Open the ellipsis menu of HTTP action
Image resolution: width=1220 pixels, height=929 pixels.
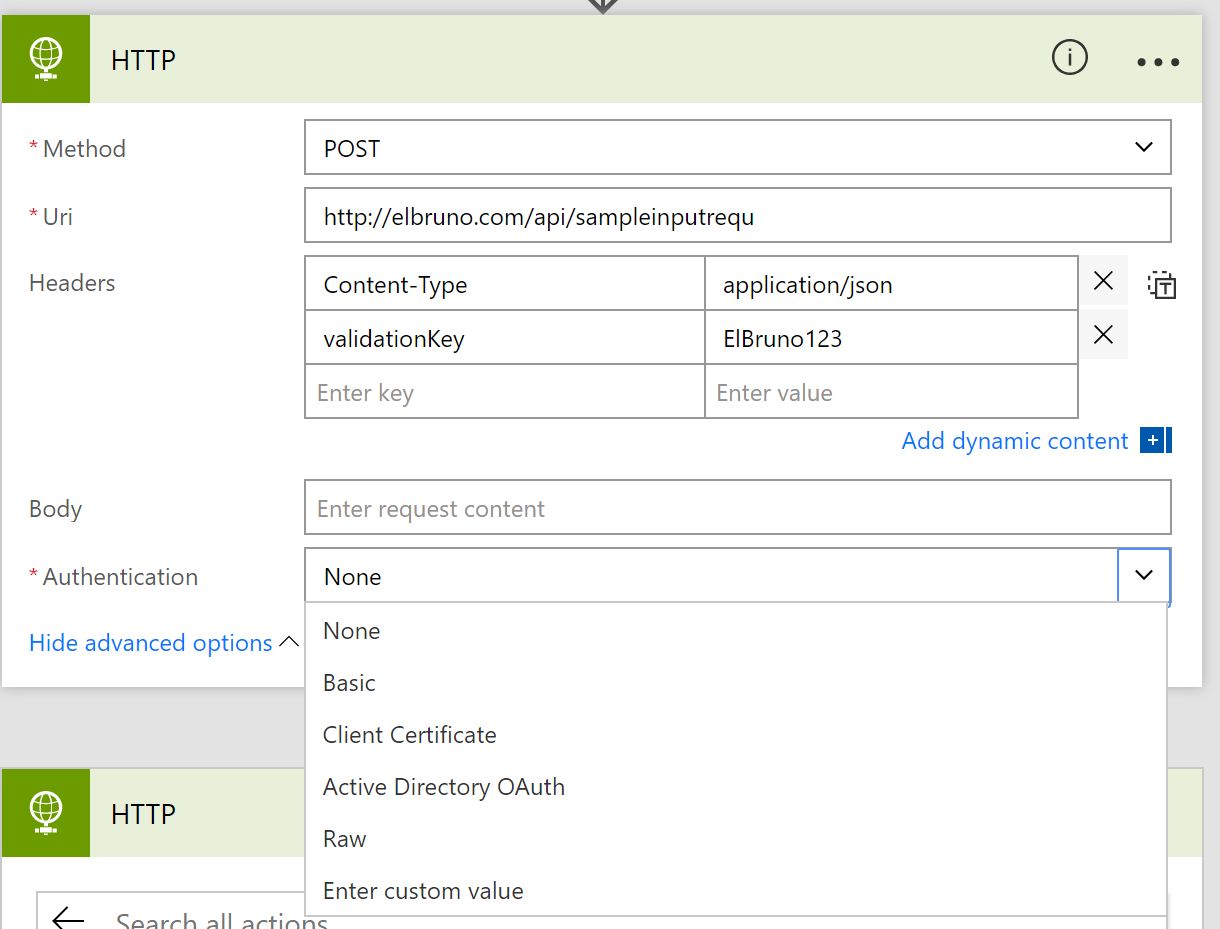click(1158, 62)
